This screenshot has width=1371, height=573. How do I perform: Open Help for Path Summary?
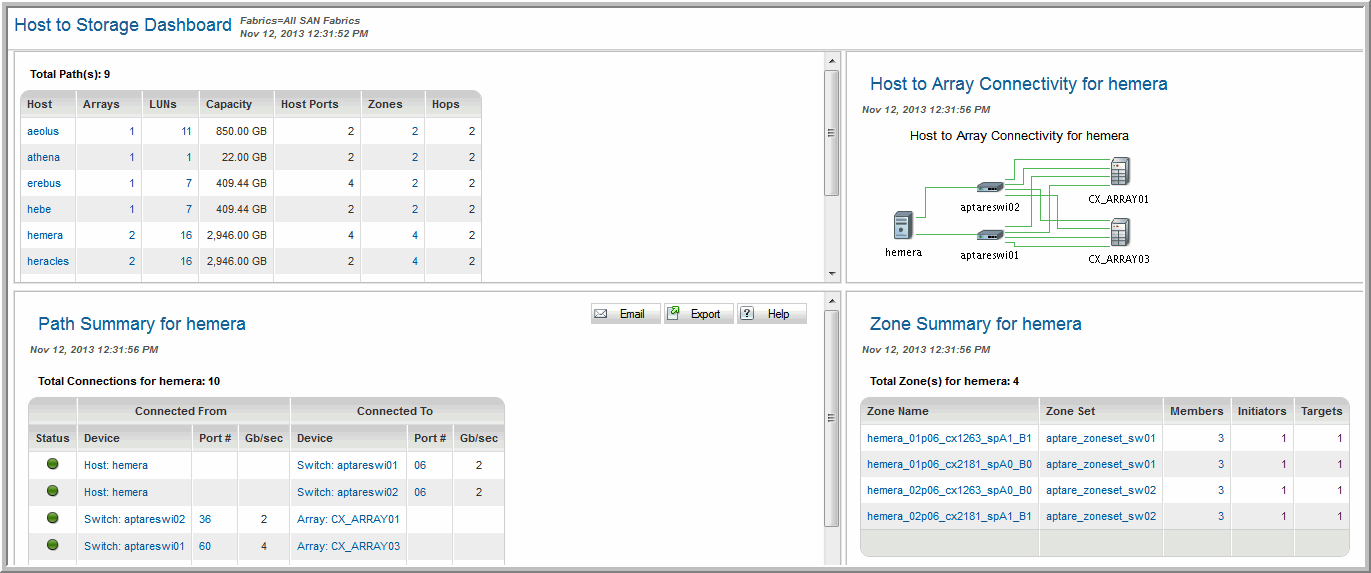coord(771,314)
